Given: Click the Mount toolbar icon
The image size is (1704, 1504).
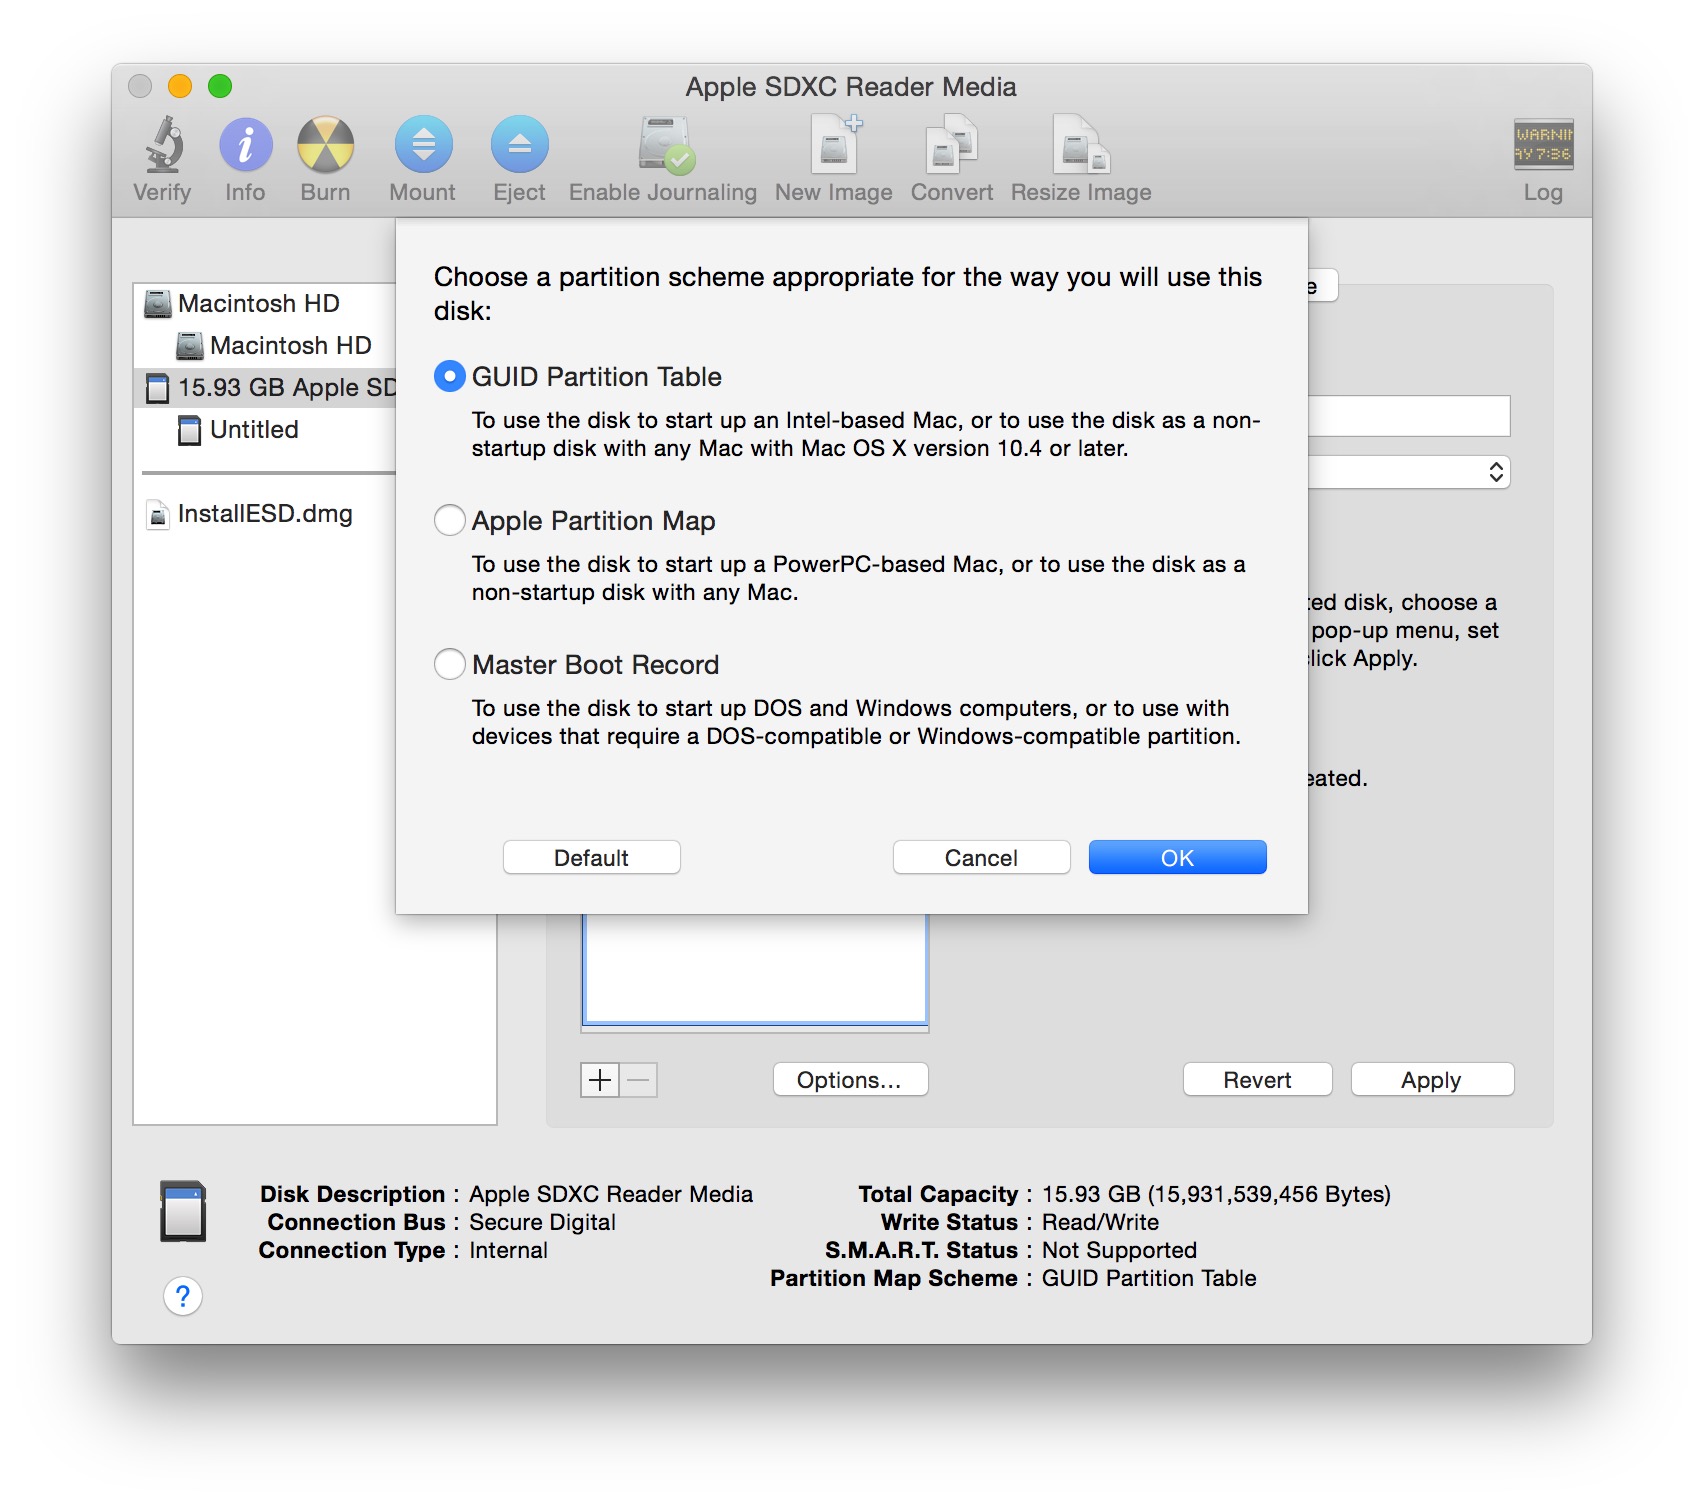Looking at the screenshot, I should 423,145.
